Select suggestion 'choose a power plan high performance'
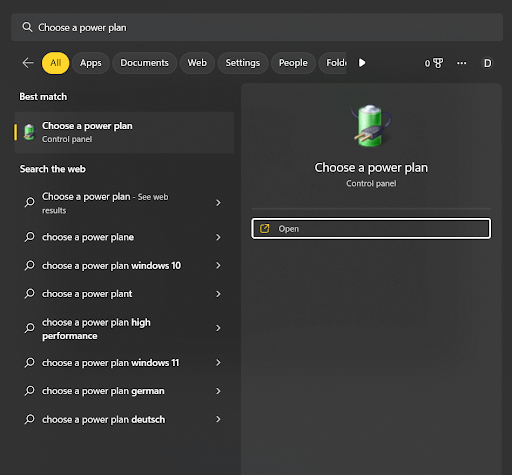This screenshot has height=475, width=512. tap(124, 328)
